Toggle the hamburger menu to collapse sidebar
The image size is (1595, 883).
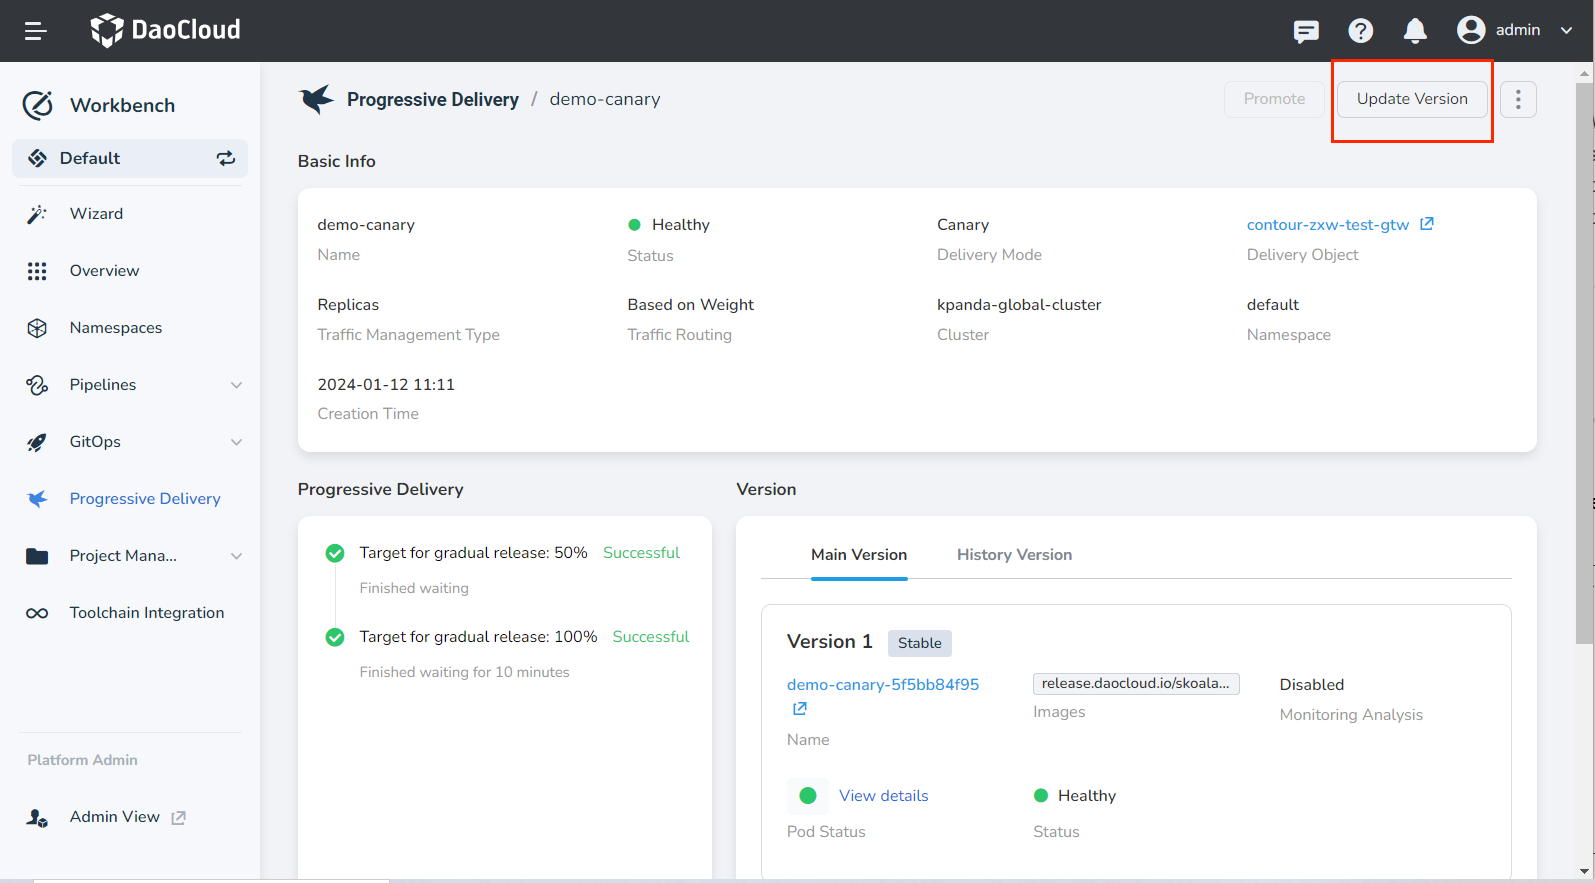tap(36, 31)
